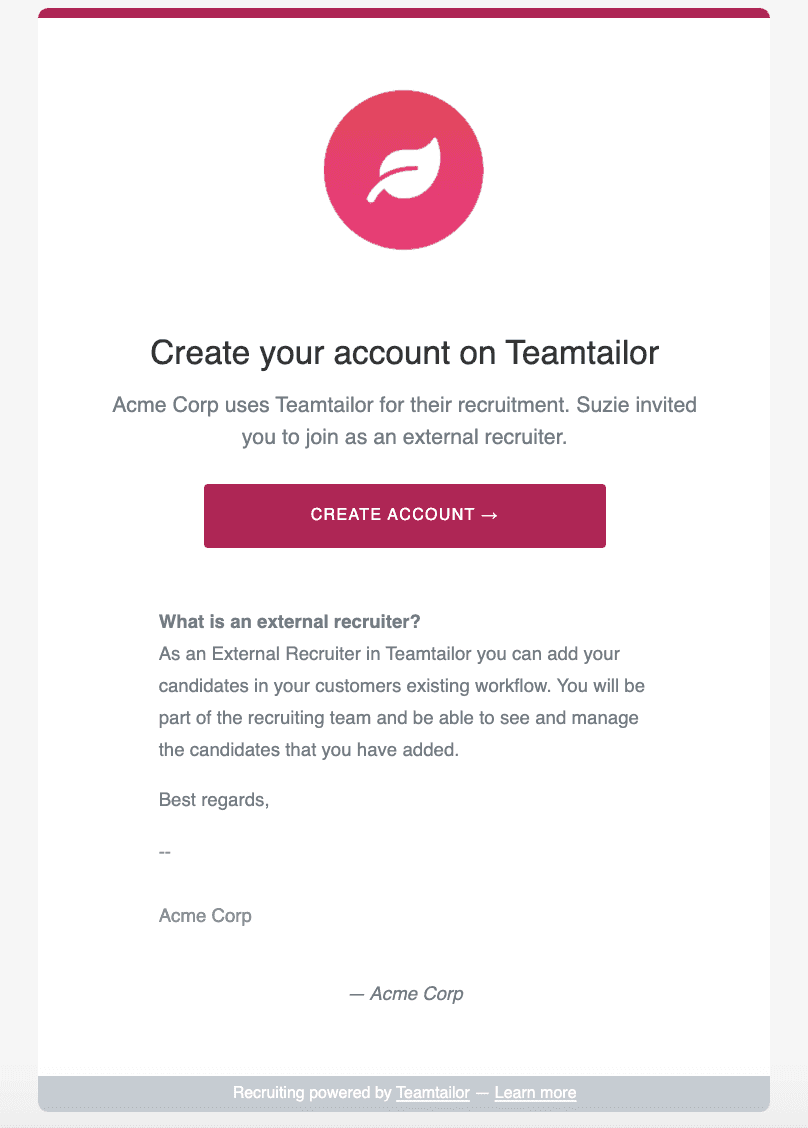808x1128 pixels.
Task: Click the maroon top border of email card
Action: 404,12
